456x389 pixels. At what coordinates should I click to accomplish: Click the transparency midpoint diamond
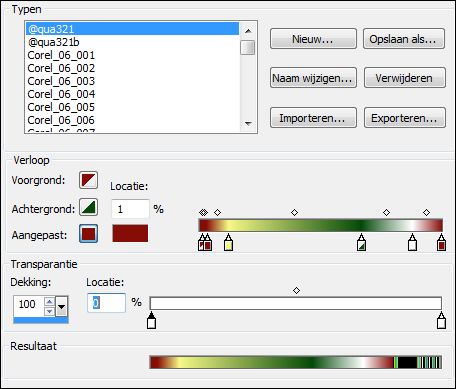pyautogui.click(x=296, y=291)
